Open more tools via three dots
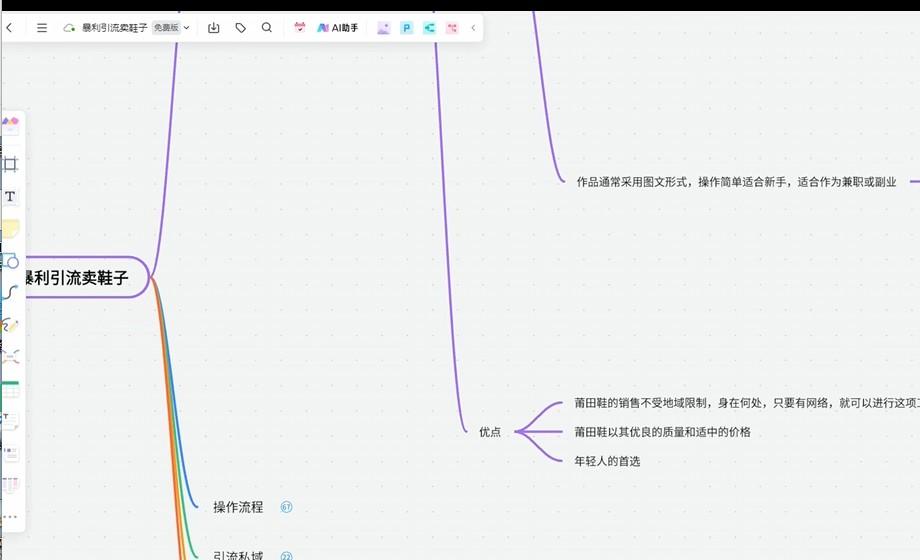Image resolution: width=920 pixels, height=560 pixels. click(10, 517)
